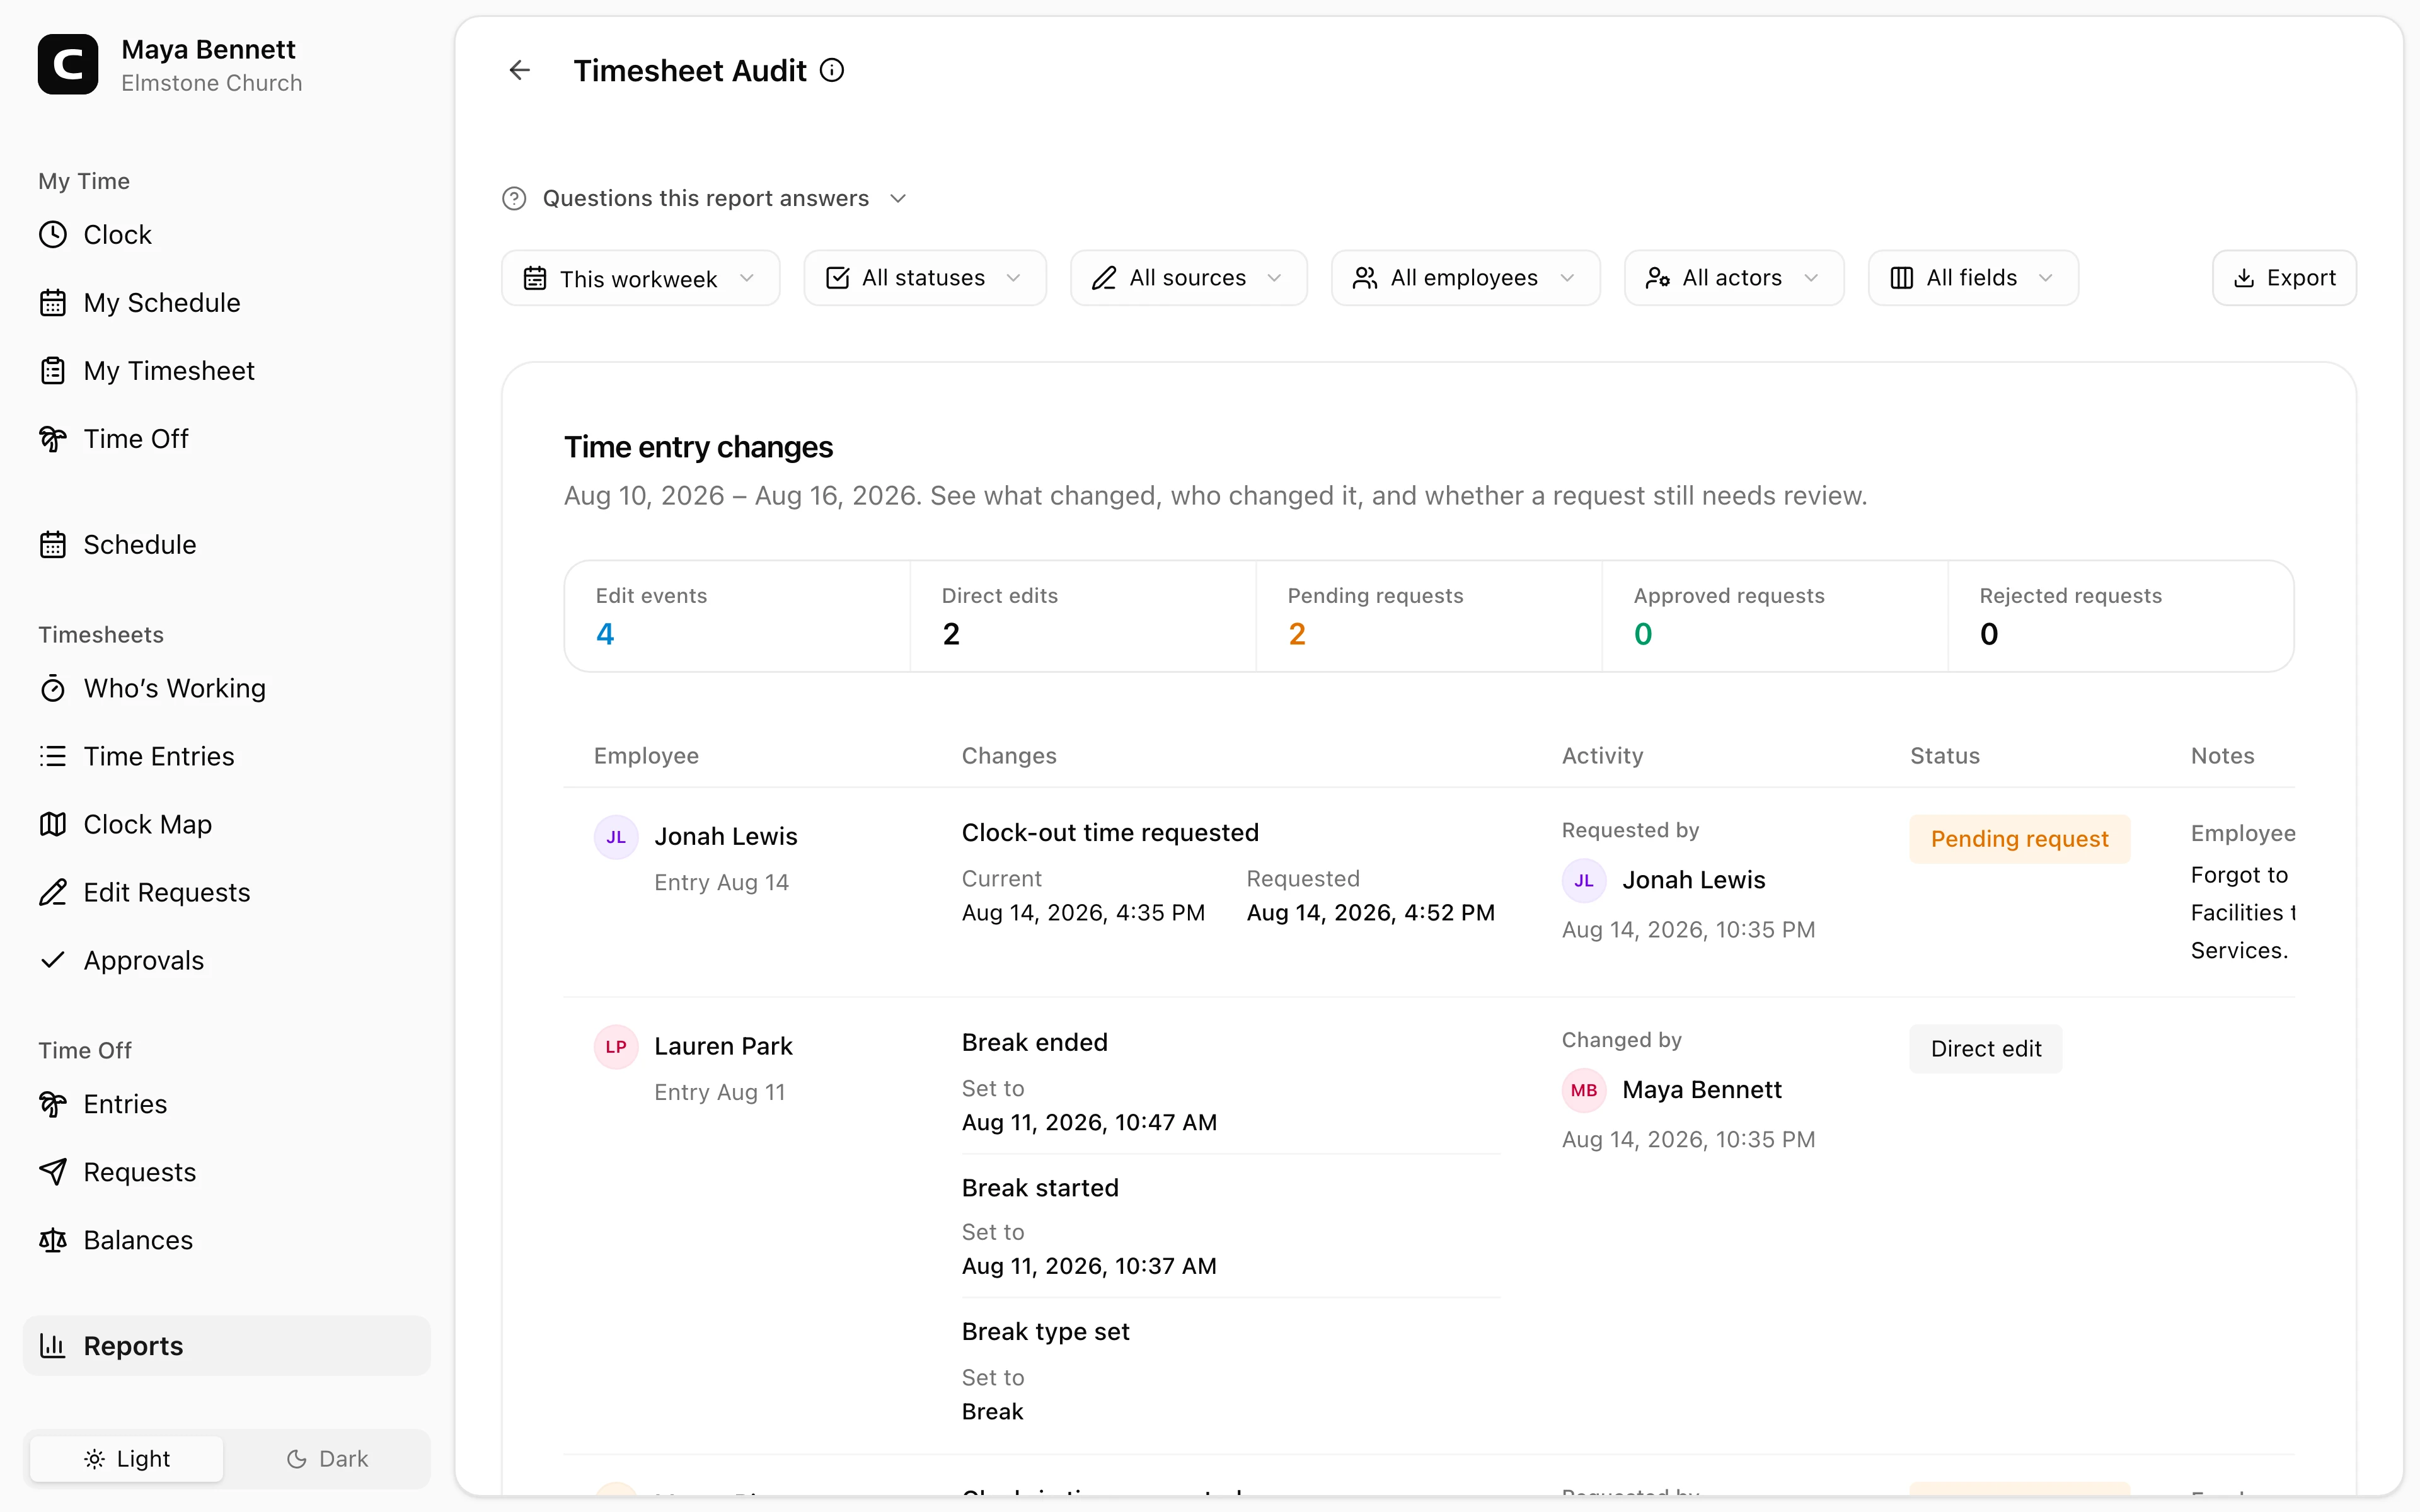This screenshot has width=2420, height=1512.
Task: Click the Edit events summary card
Action: (x=738, y=616)
